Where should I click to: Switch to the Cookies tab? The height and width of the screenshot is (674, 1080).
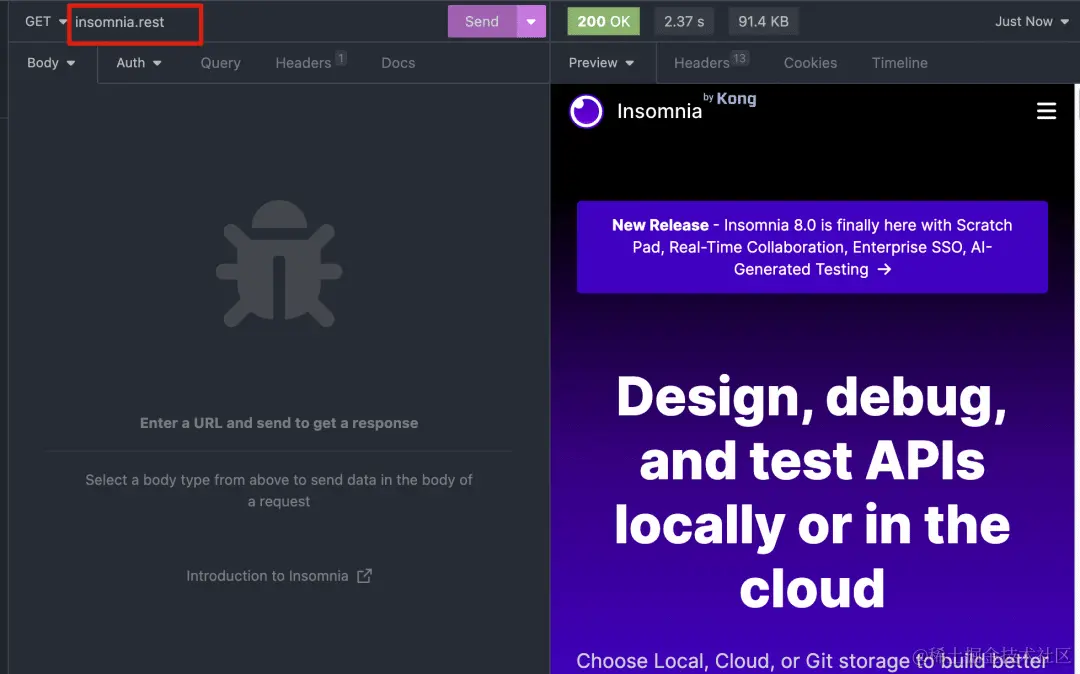[x=810, y=63]
